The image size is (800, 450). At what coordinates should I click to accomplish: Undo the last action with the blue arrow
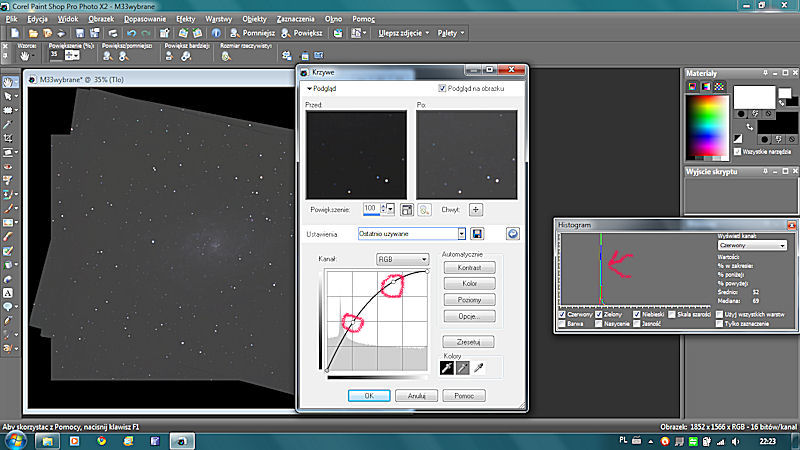pyautogui.click(x=132, y=33)
